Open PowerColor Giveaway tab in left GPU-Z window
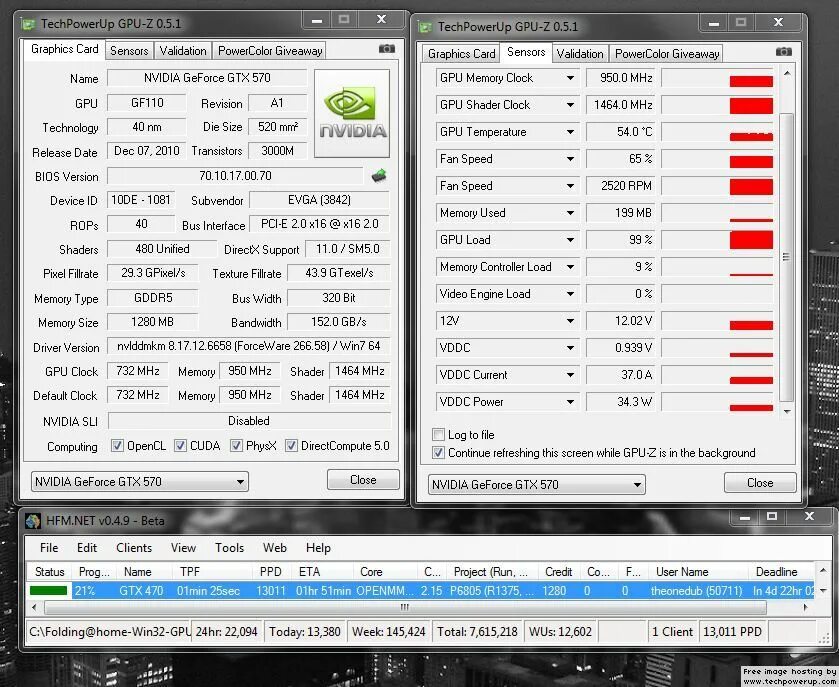The height and width of the screenshot is (687, 839). tap(270, 51)
